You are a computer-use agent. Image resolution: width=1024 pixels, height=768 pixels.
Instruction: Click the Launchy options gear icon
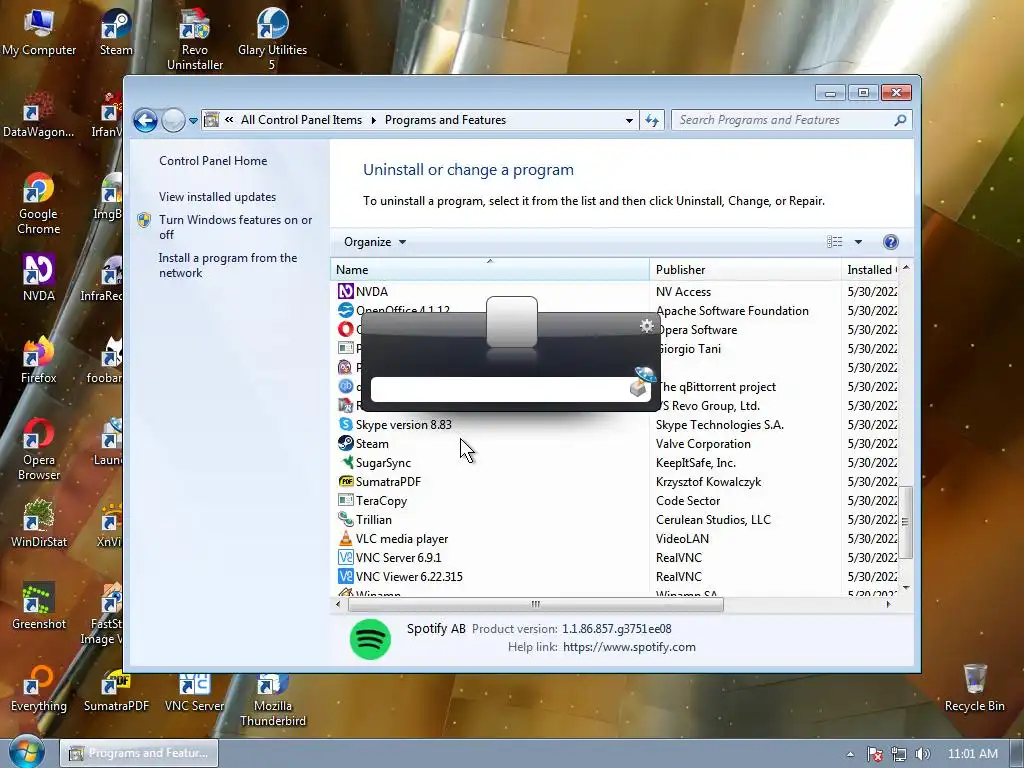coord(647,326)
